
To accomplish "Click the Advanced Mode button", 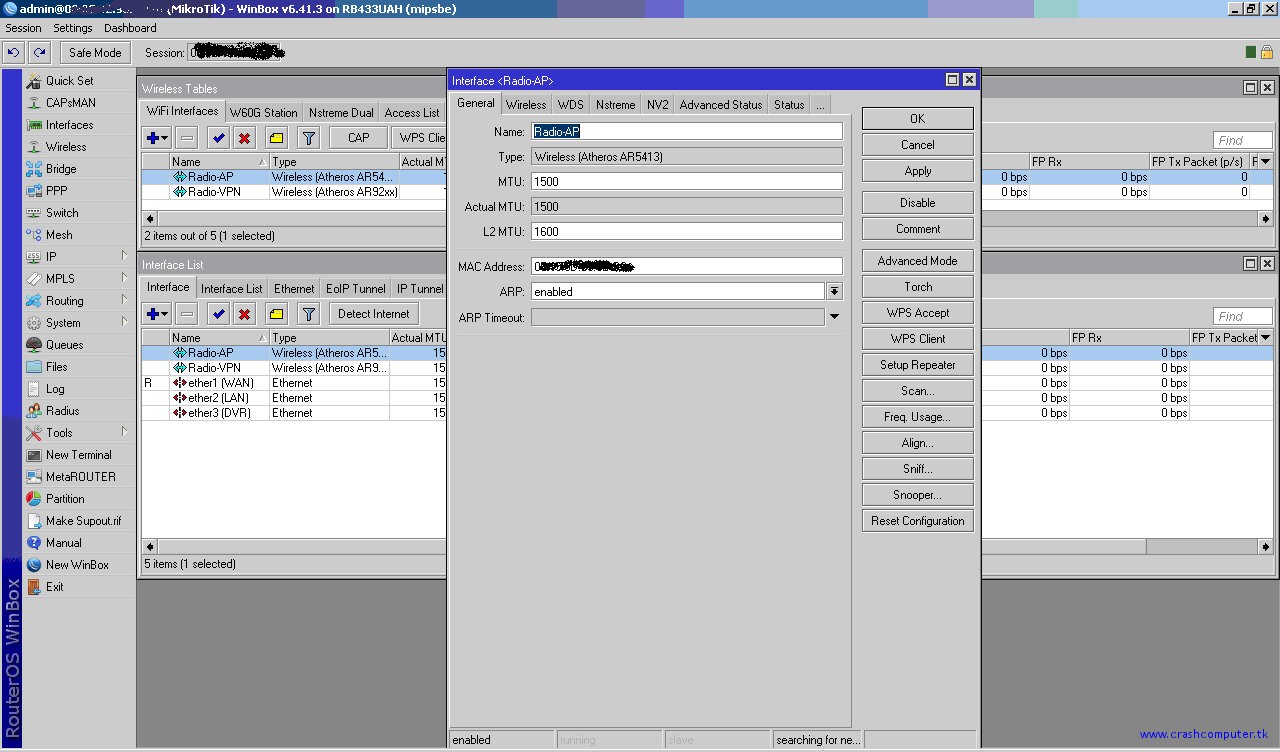I will [917, 261].
